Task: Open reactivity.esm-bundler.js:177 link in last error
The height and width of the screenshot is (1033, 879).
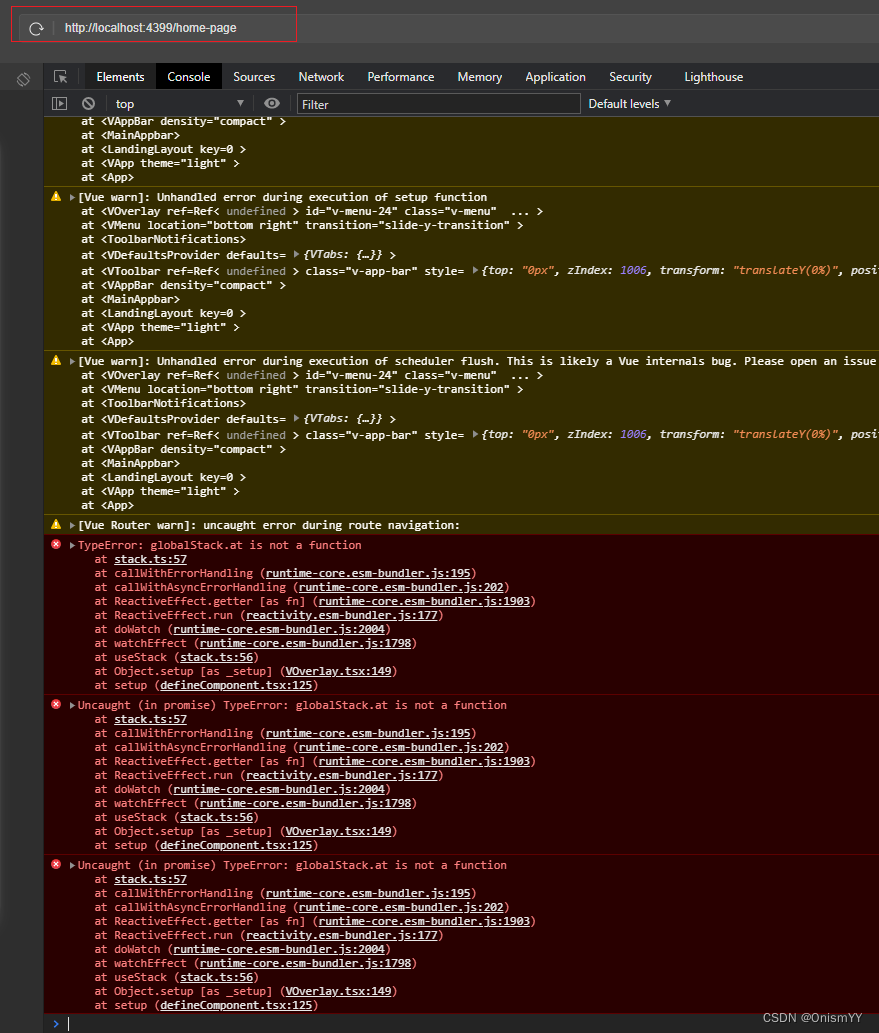Action: click(341, 935)
